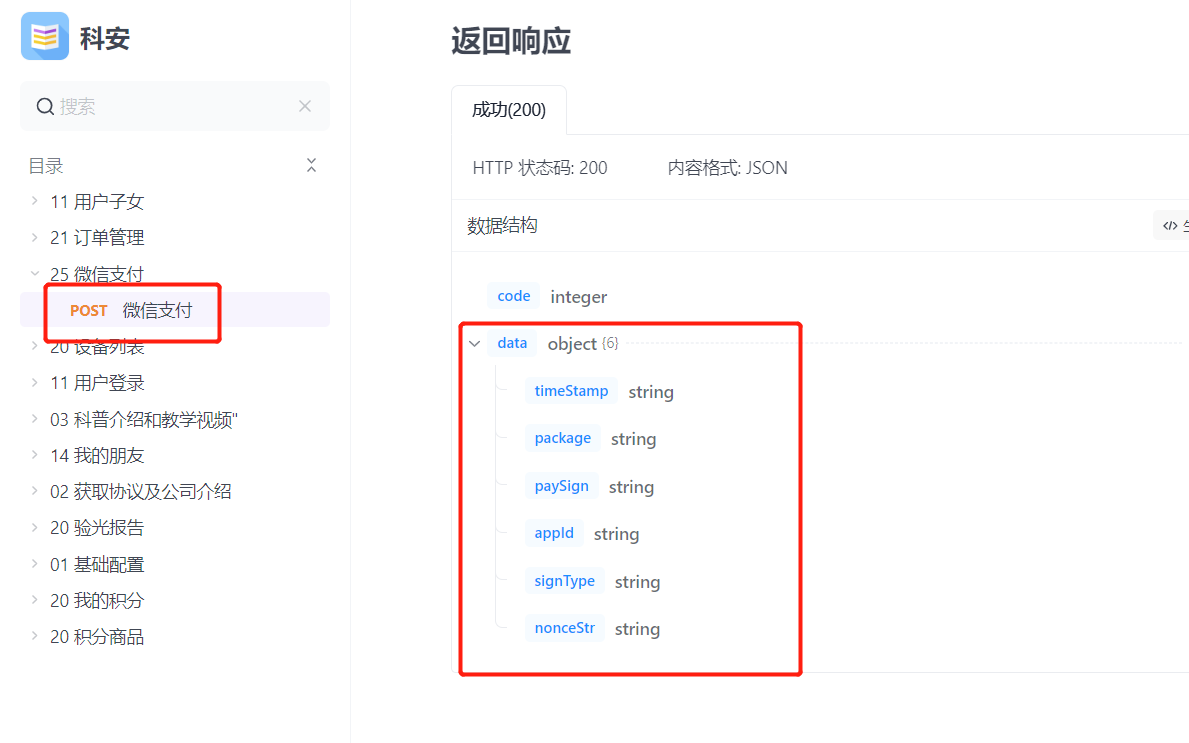Collapse all directories with the 目录 toggle icon
Image resolution: width=1189 pixels, height=743 pixels.
(311, 165)
